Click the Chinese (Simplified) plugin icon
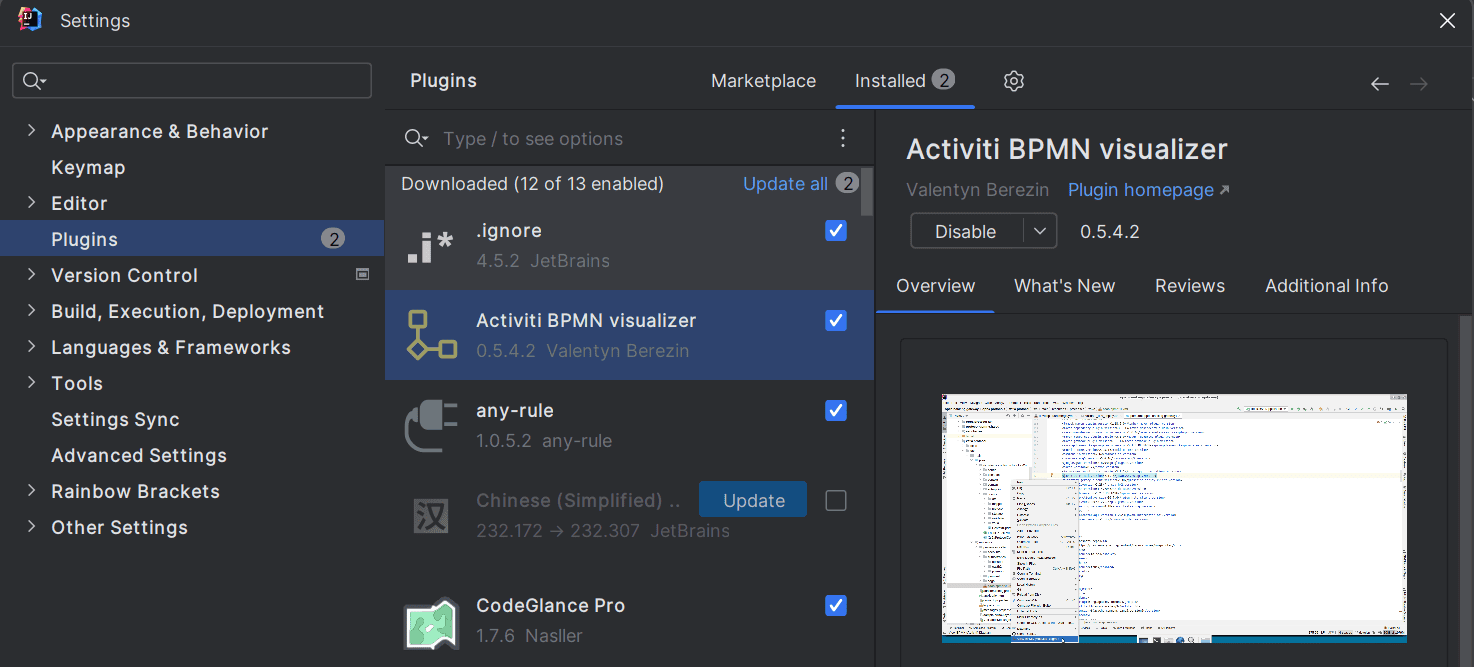The width and height of the screenshot is (1474, 667). 431,516
